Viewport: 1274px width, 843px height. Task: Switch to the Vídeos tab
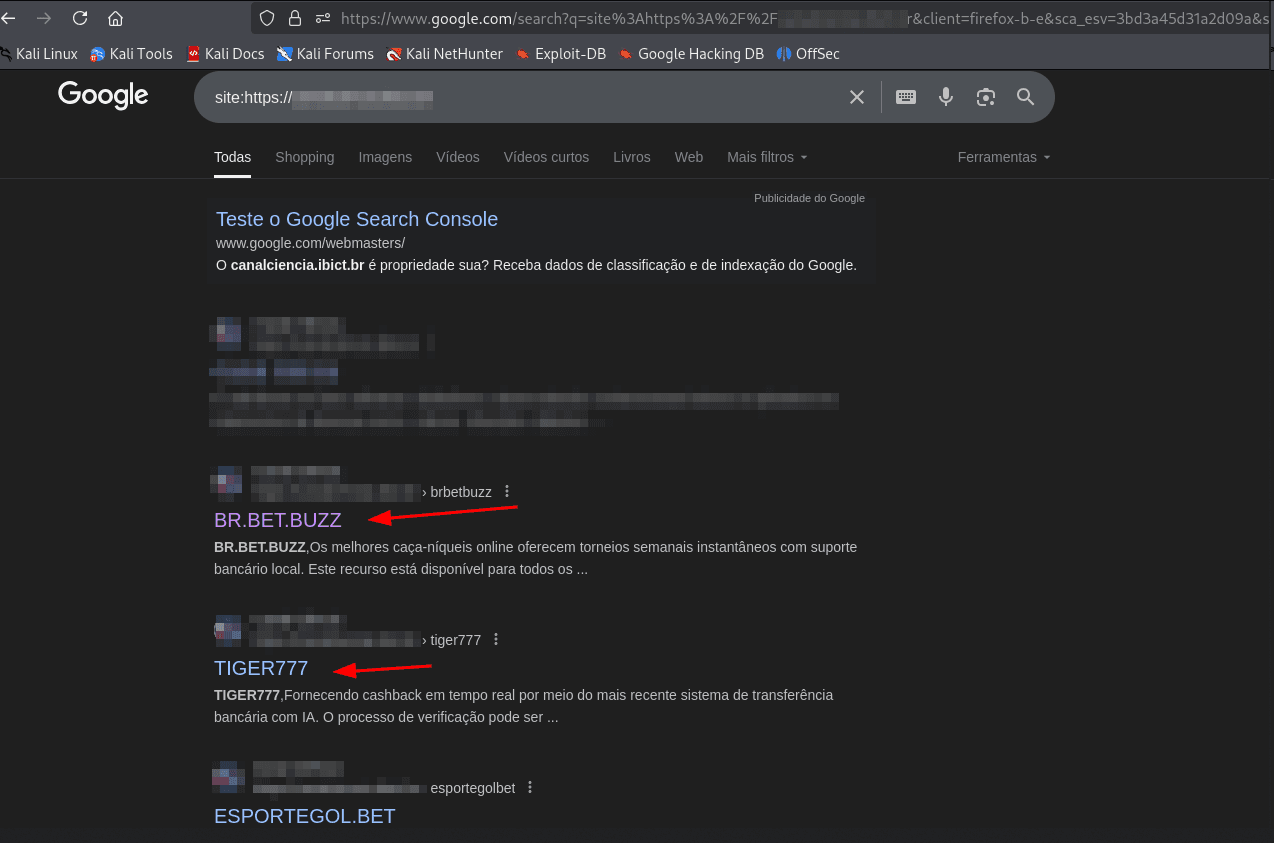click(x=458, y=157)
